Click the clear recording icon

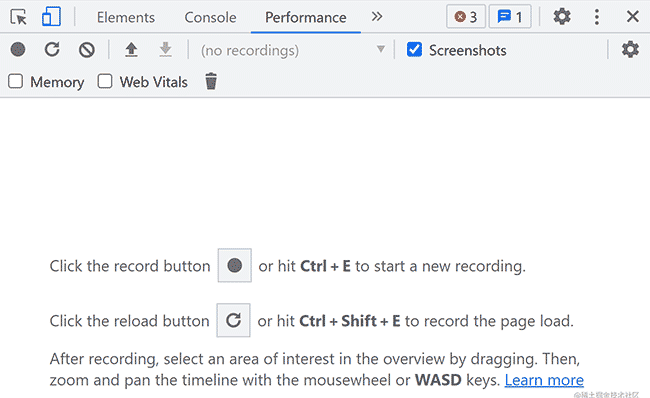(87, 50)
